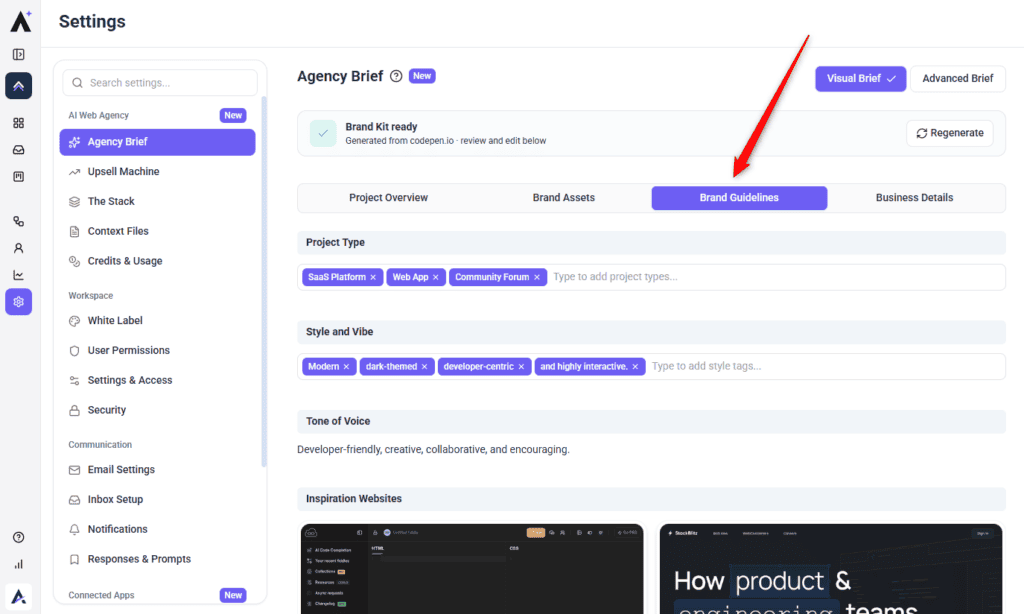Remove the Community Forum tag
This screenshot has height=614, width=1024.
[537, 278]
